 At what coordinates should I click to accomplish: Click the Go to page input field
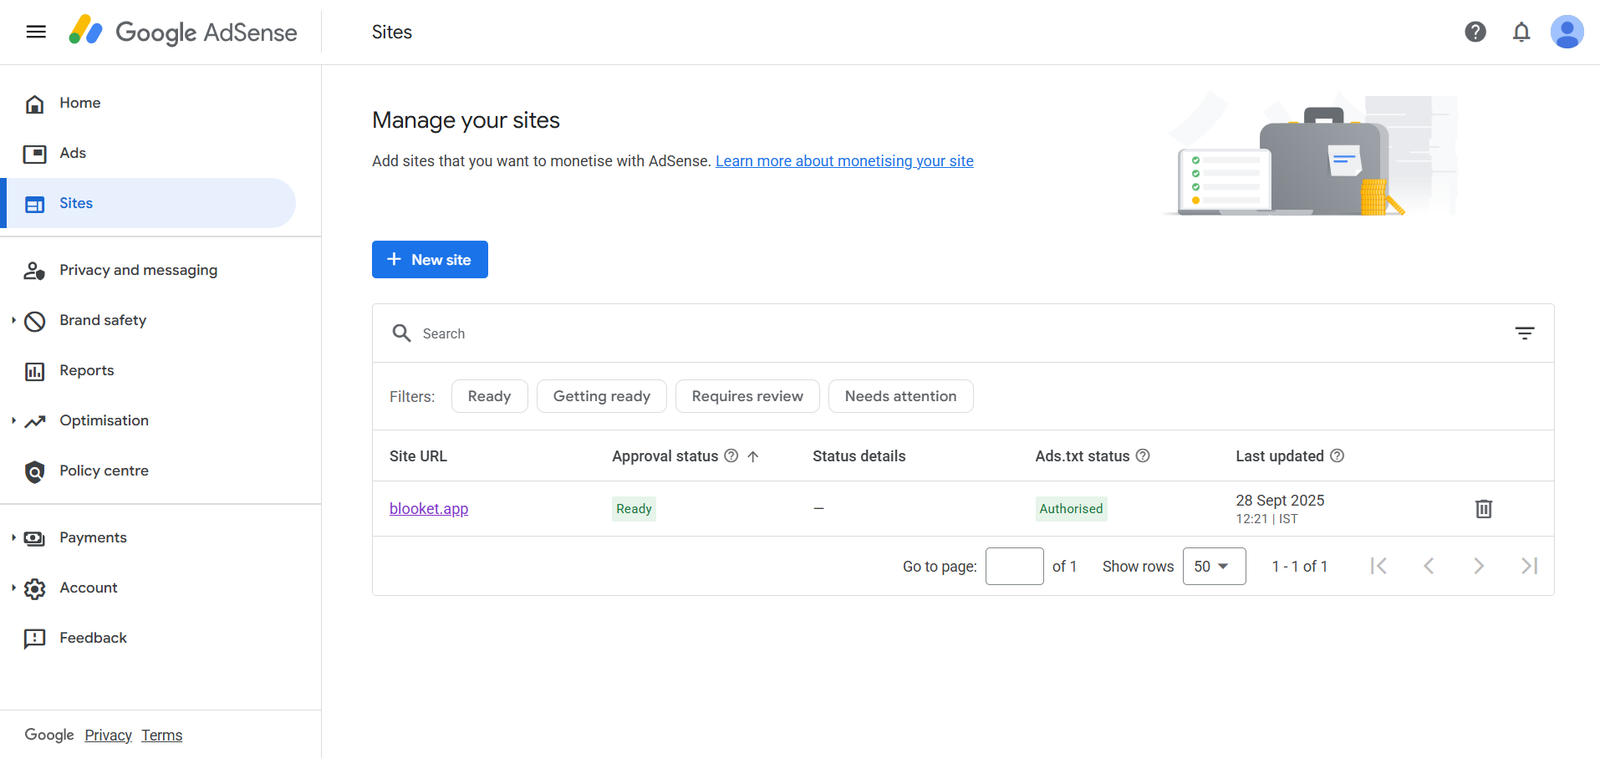click(x=1014, y=566)
